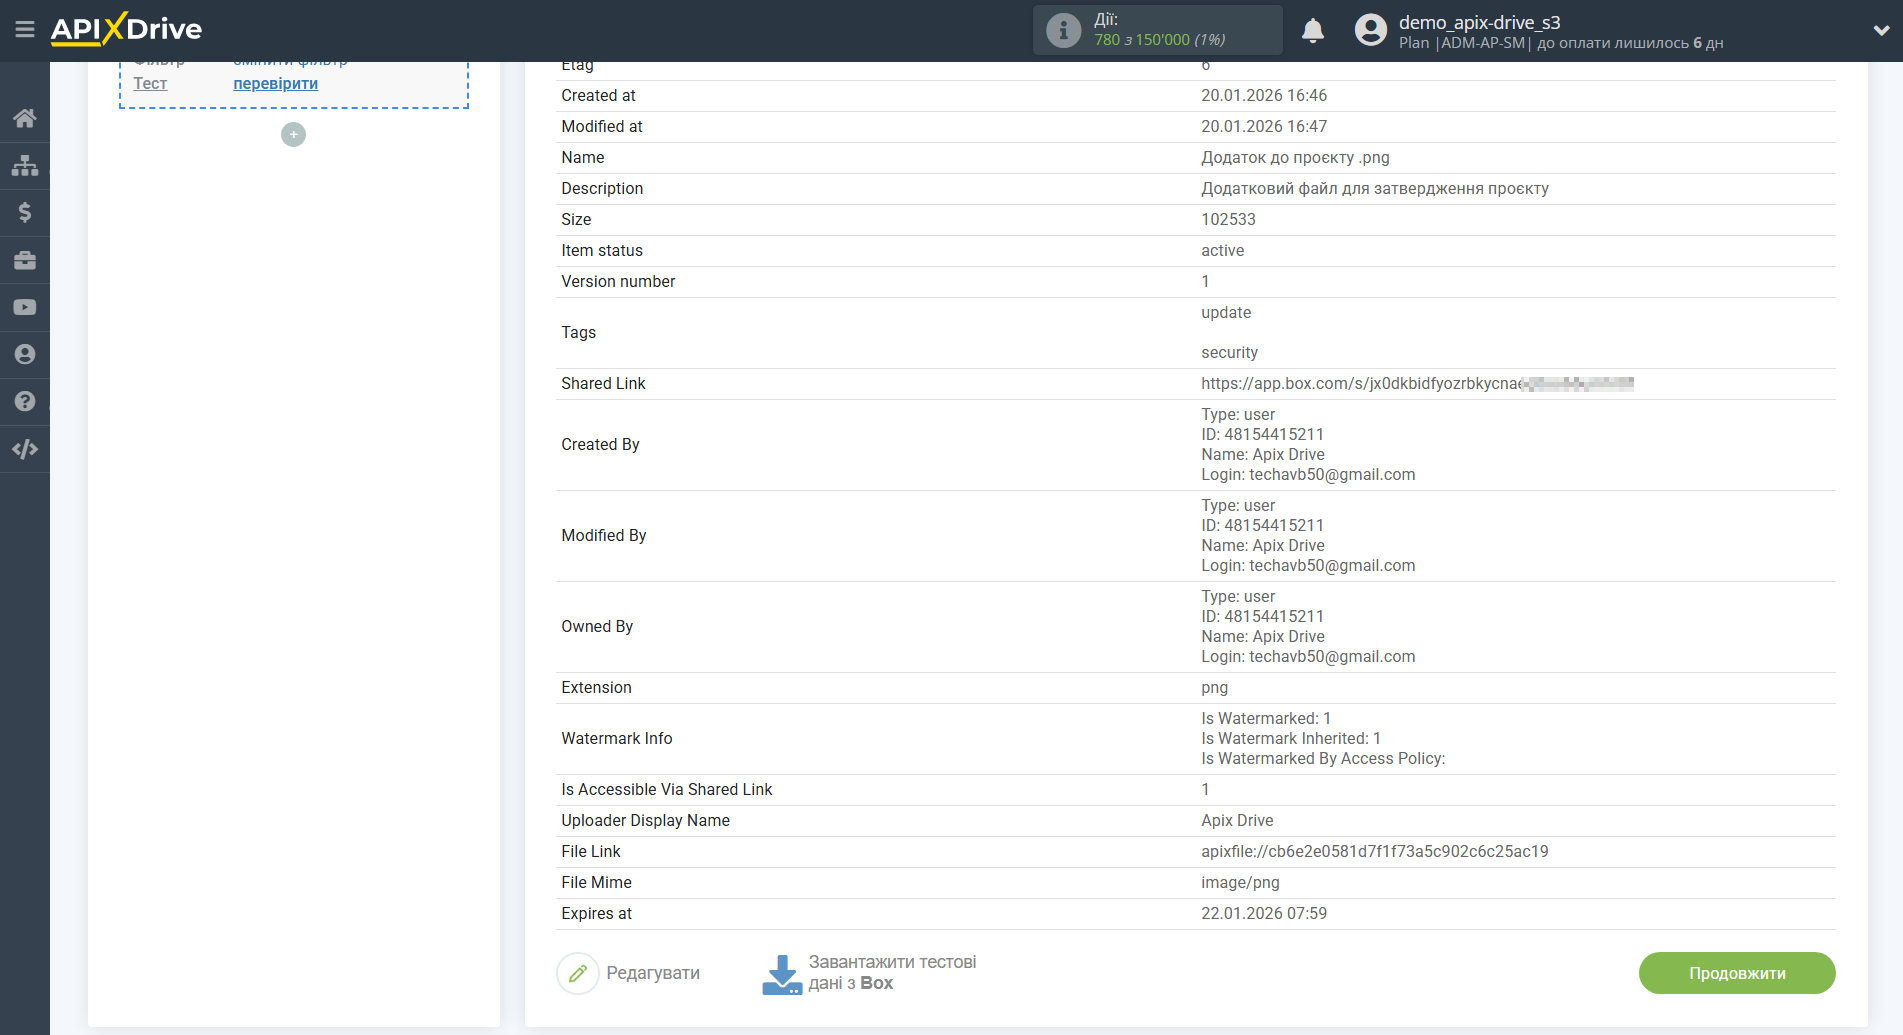The width and height of the screenshot is (1903, 1035).
Task: Open the hamburger menu in the header
Action: point(25,30)
